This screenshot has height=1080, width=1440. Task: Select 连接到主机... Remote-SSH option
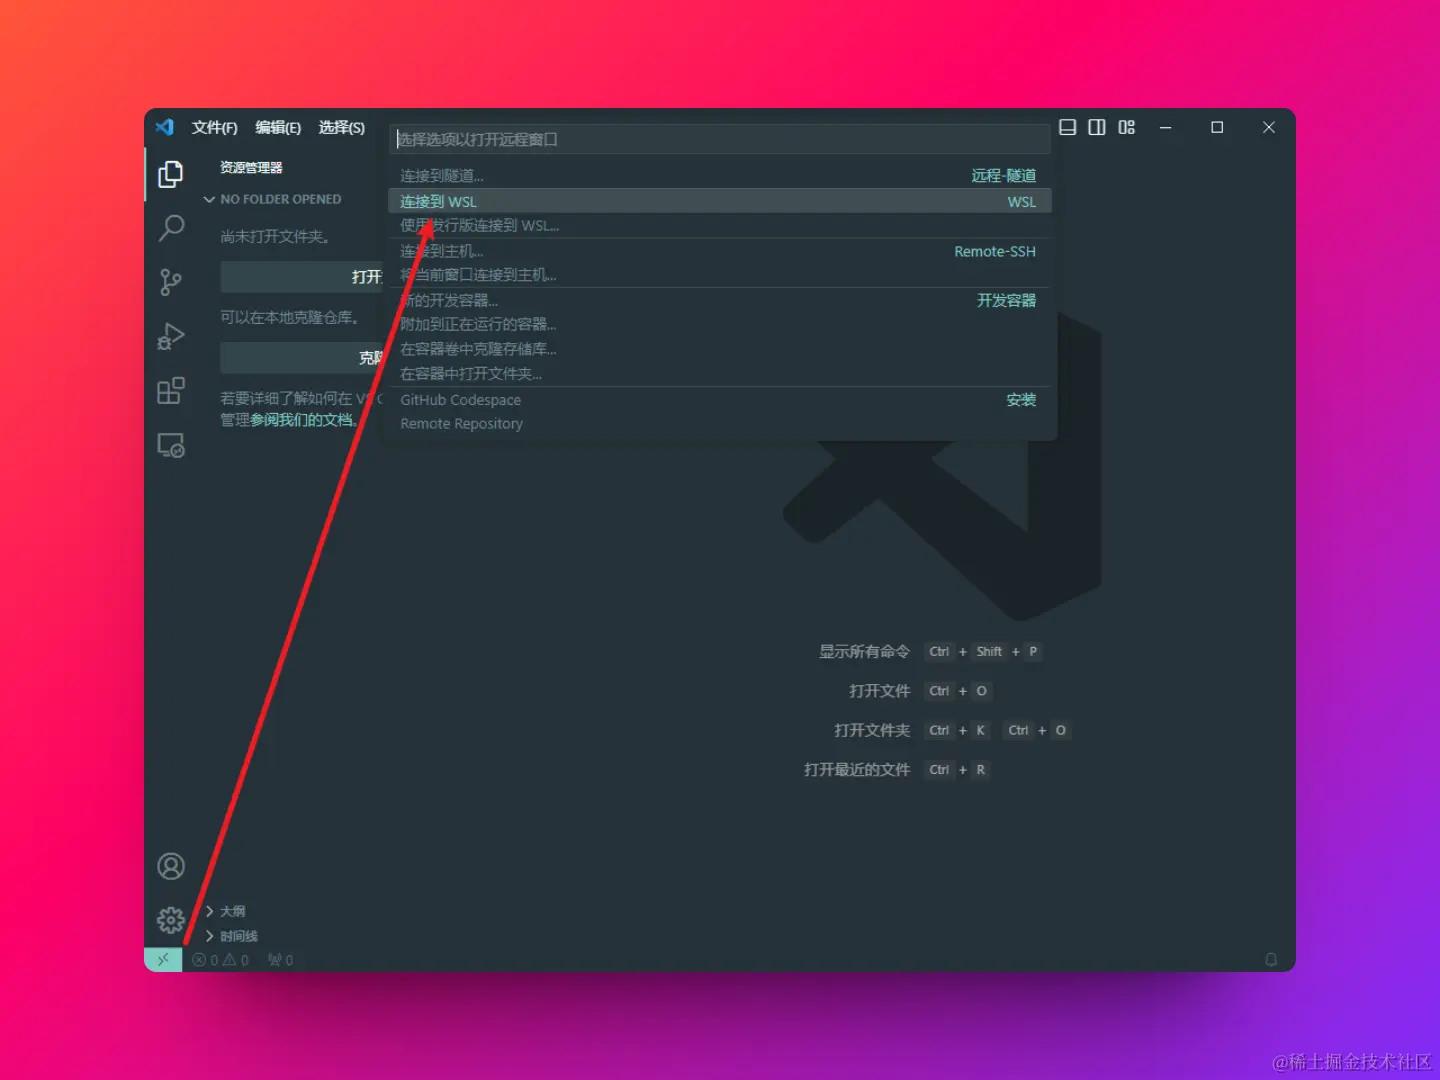coord(719,251)
